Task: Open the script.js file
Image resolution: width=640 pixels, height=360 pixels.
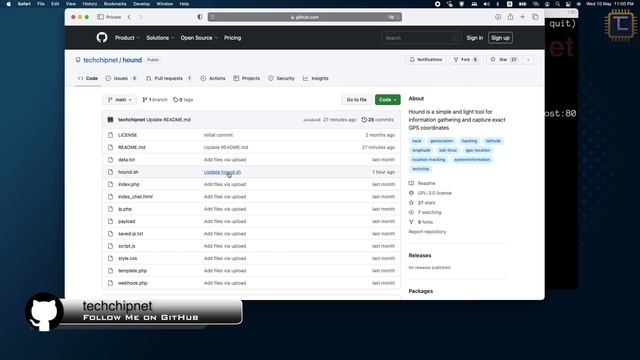Action: click(x=127, y=246)
